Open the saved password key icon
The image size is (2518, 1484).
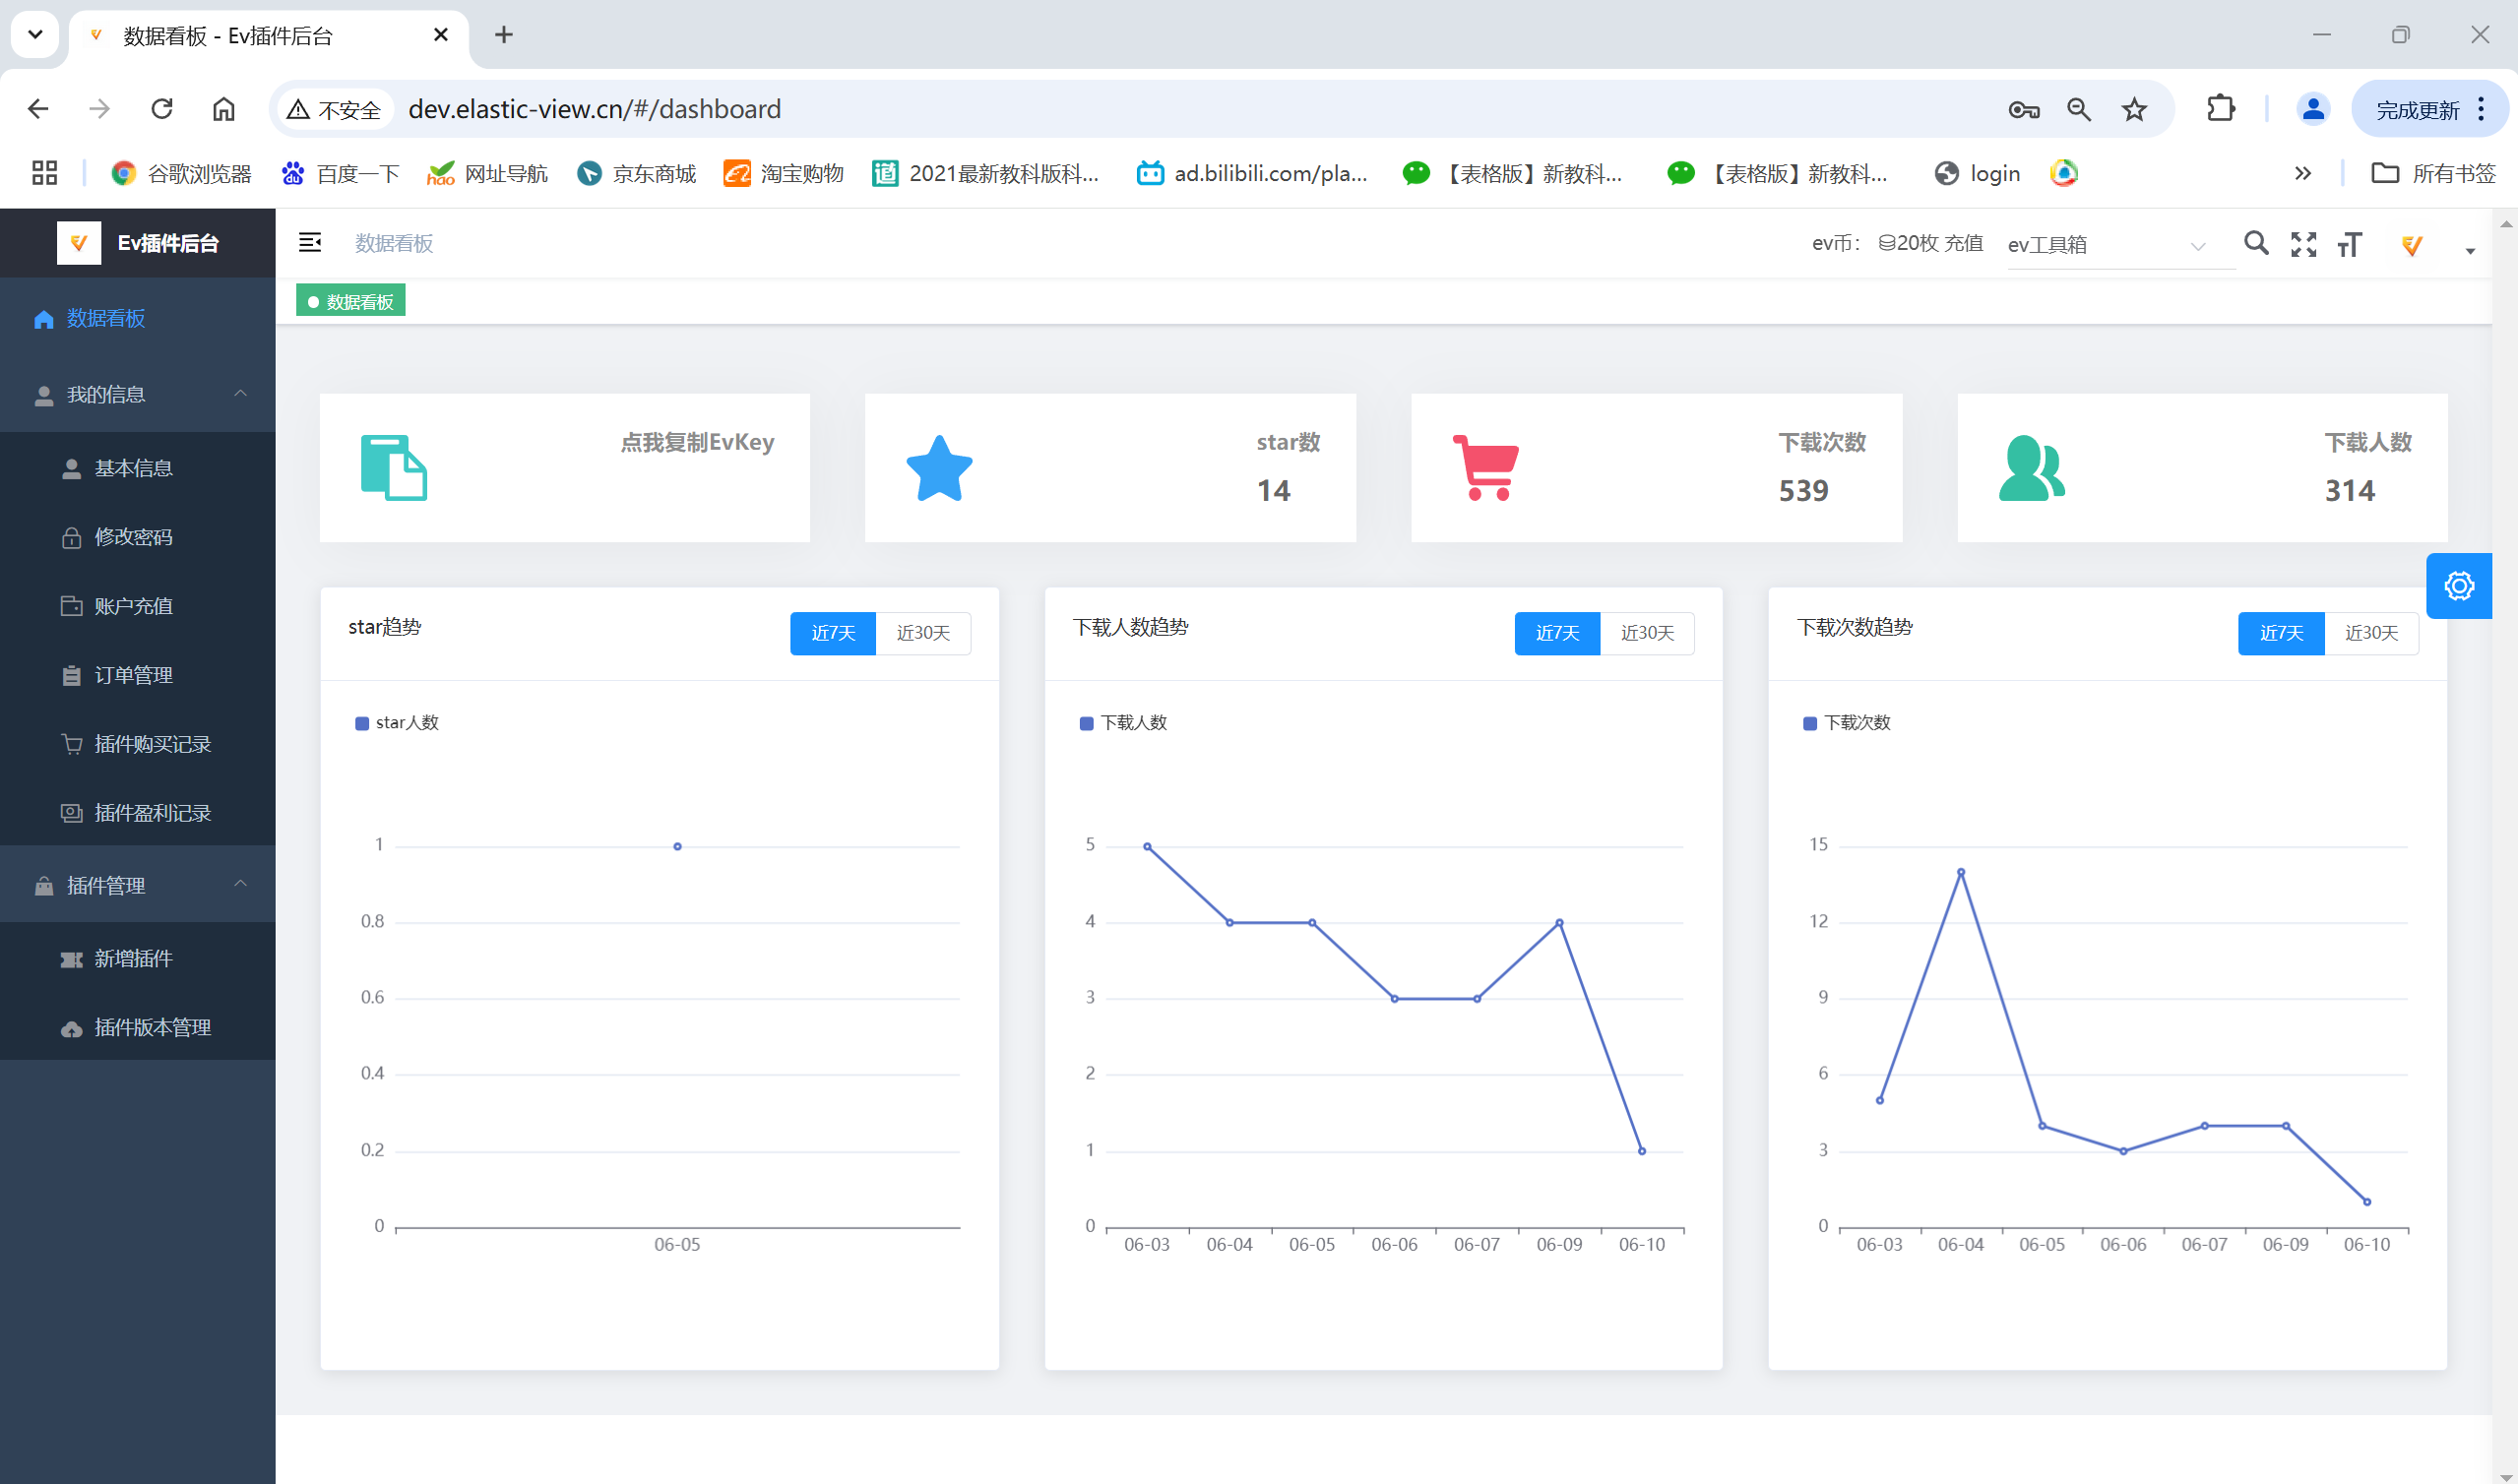pos(2024,110)
